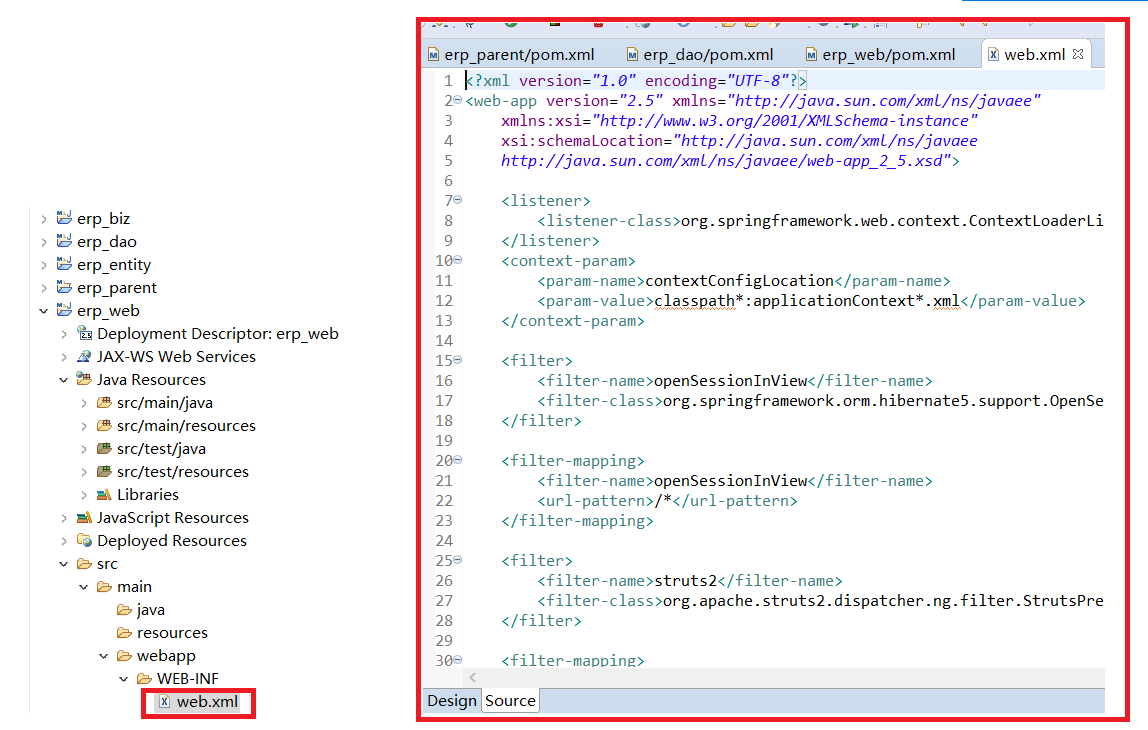Click the WEB-INF folder icon
This screenshot has height=730, width=1148.
[x=145, y=679]
